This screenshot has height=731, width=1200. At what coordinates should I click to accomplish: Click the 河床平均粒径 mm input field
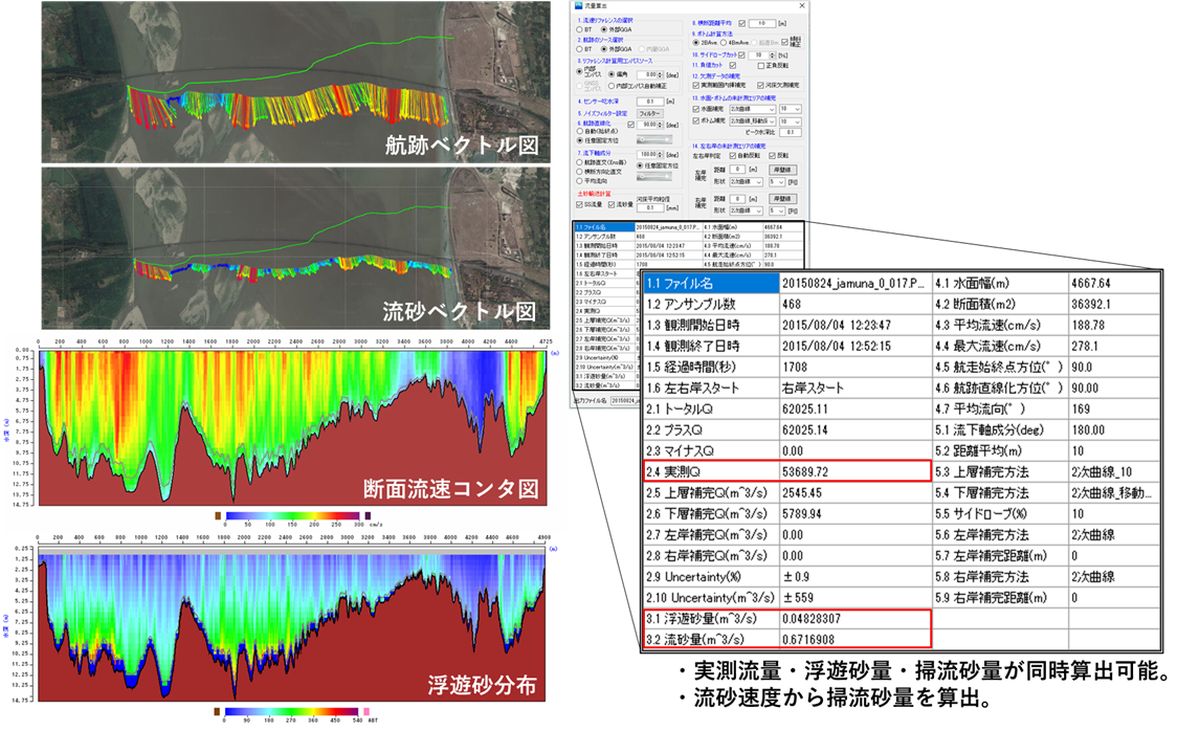[650, 208]
